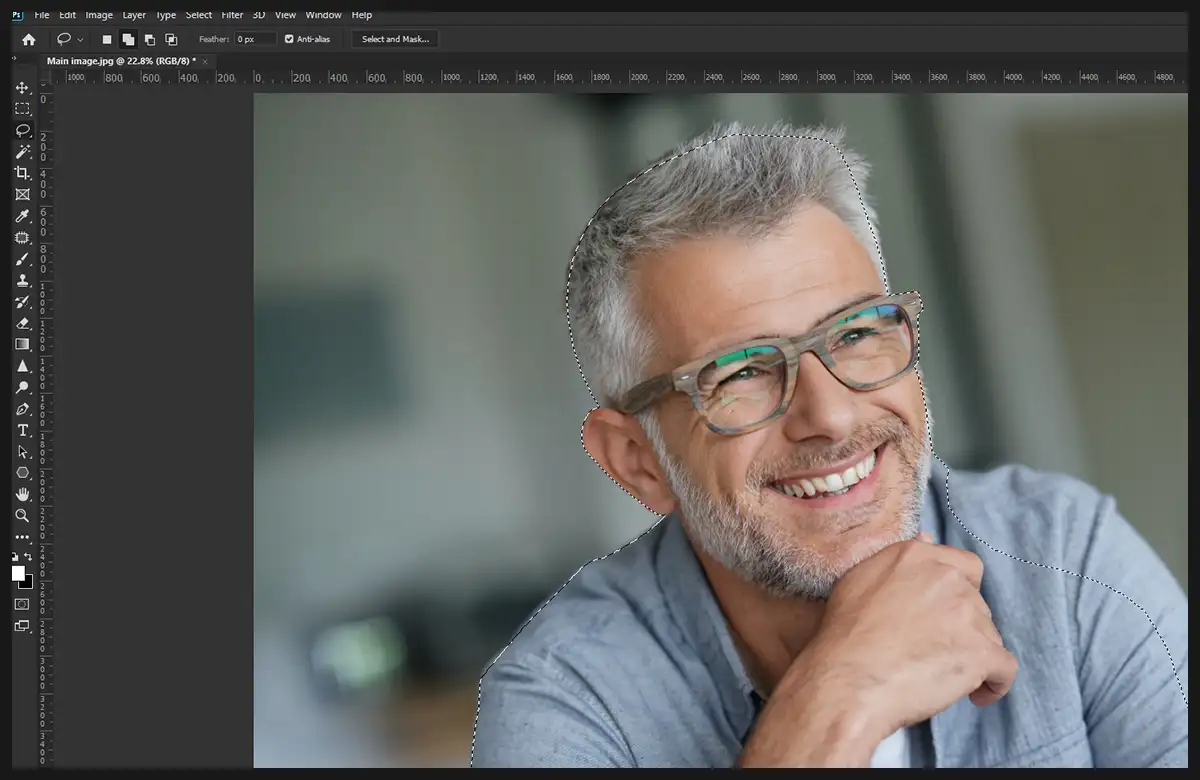Switch to Main image.jpg document tab
Viewport: 1200px width, 780px height.
tap(121, 61)
